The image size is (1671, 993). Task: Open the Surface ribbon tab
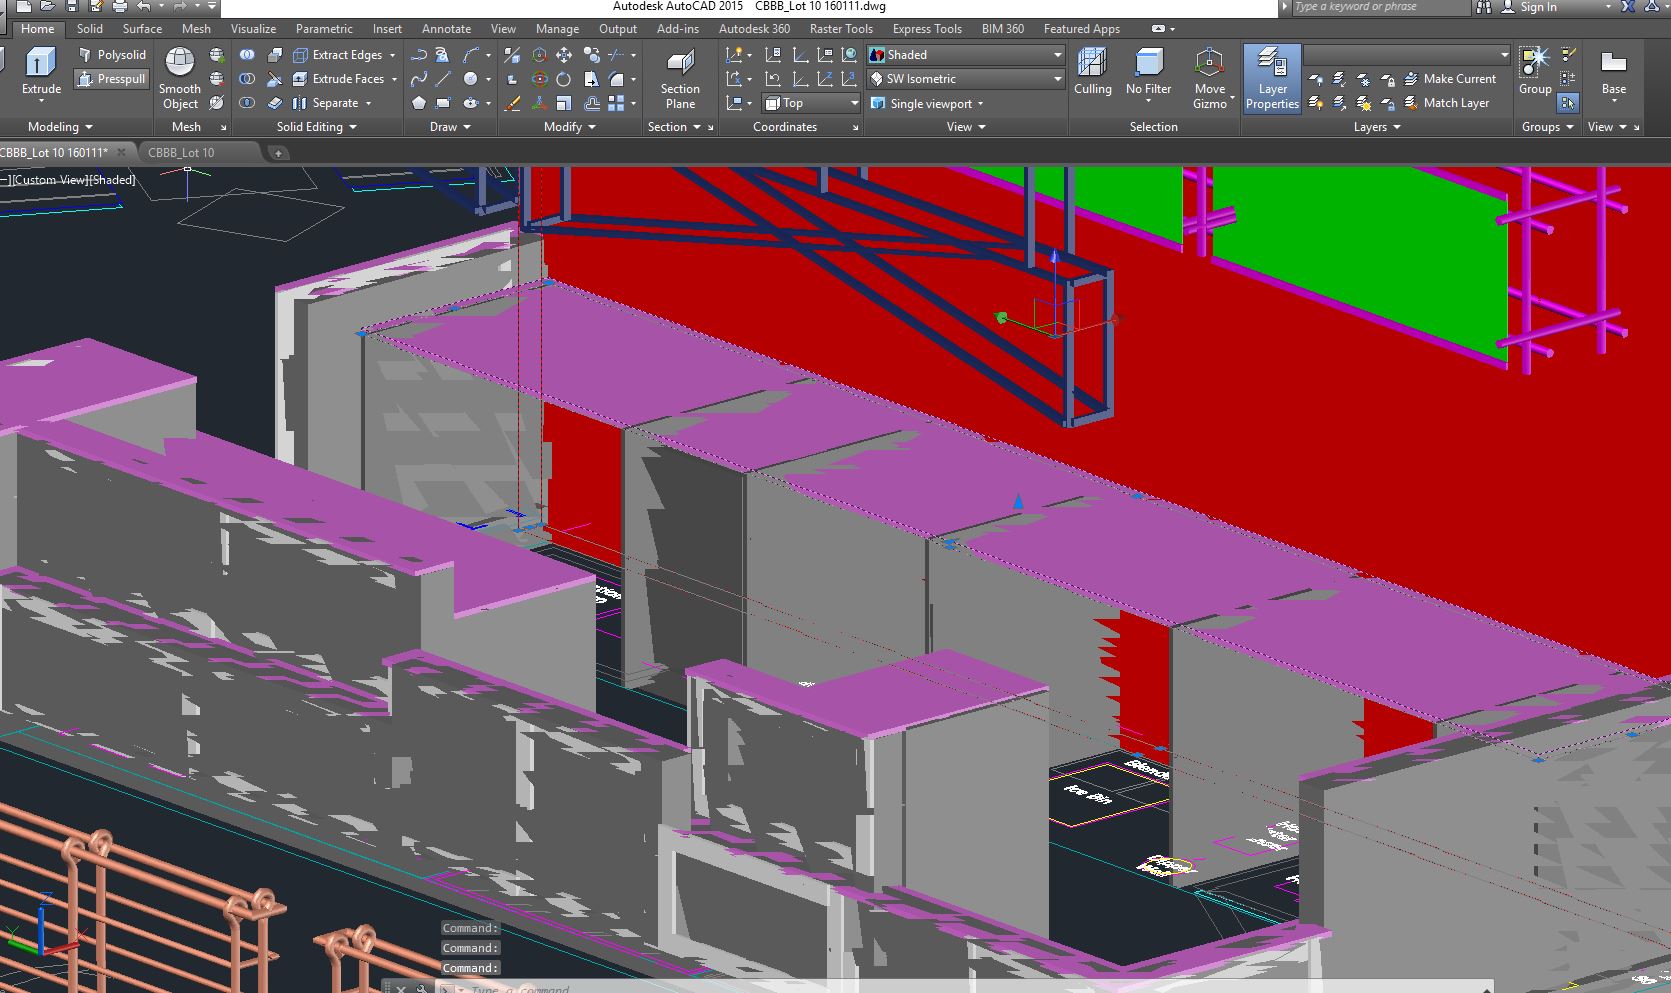coord(143,29)
